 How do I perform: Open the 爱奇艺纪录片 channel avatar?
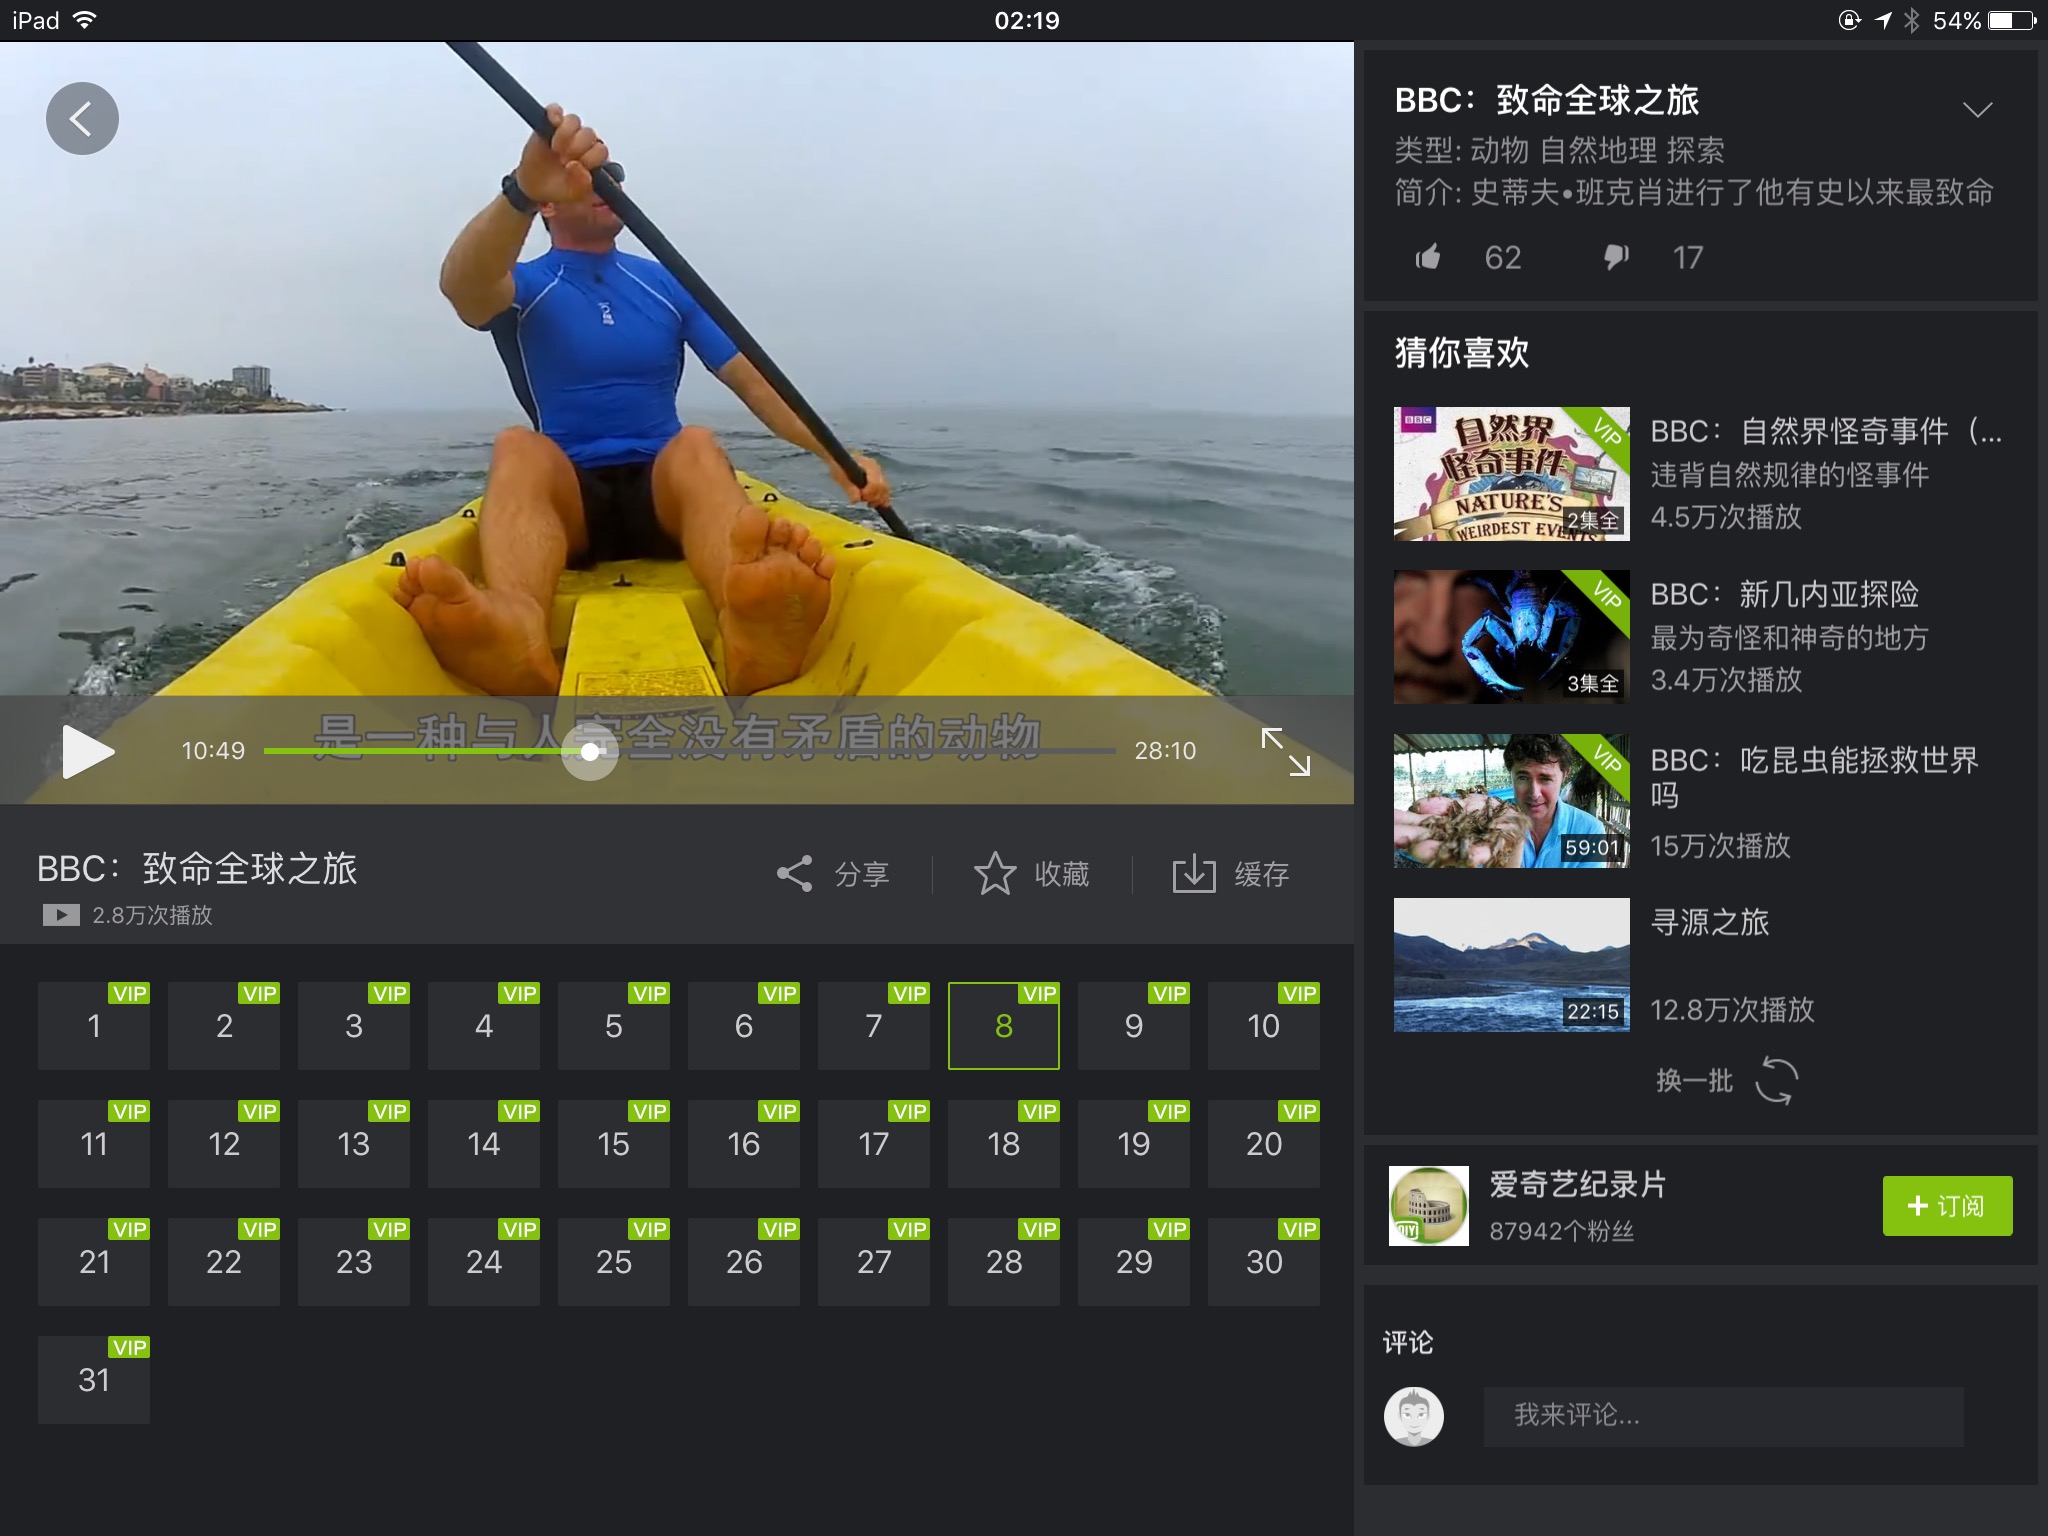pos(1428,1206)
